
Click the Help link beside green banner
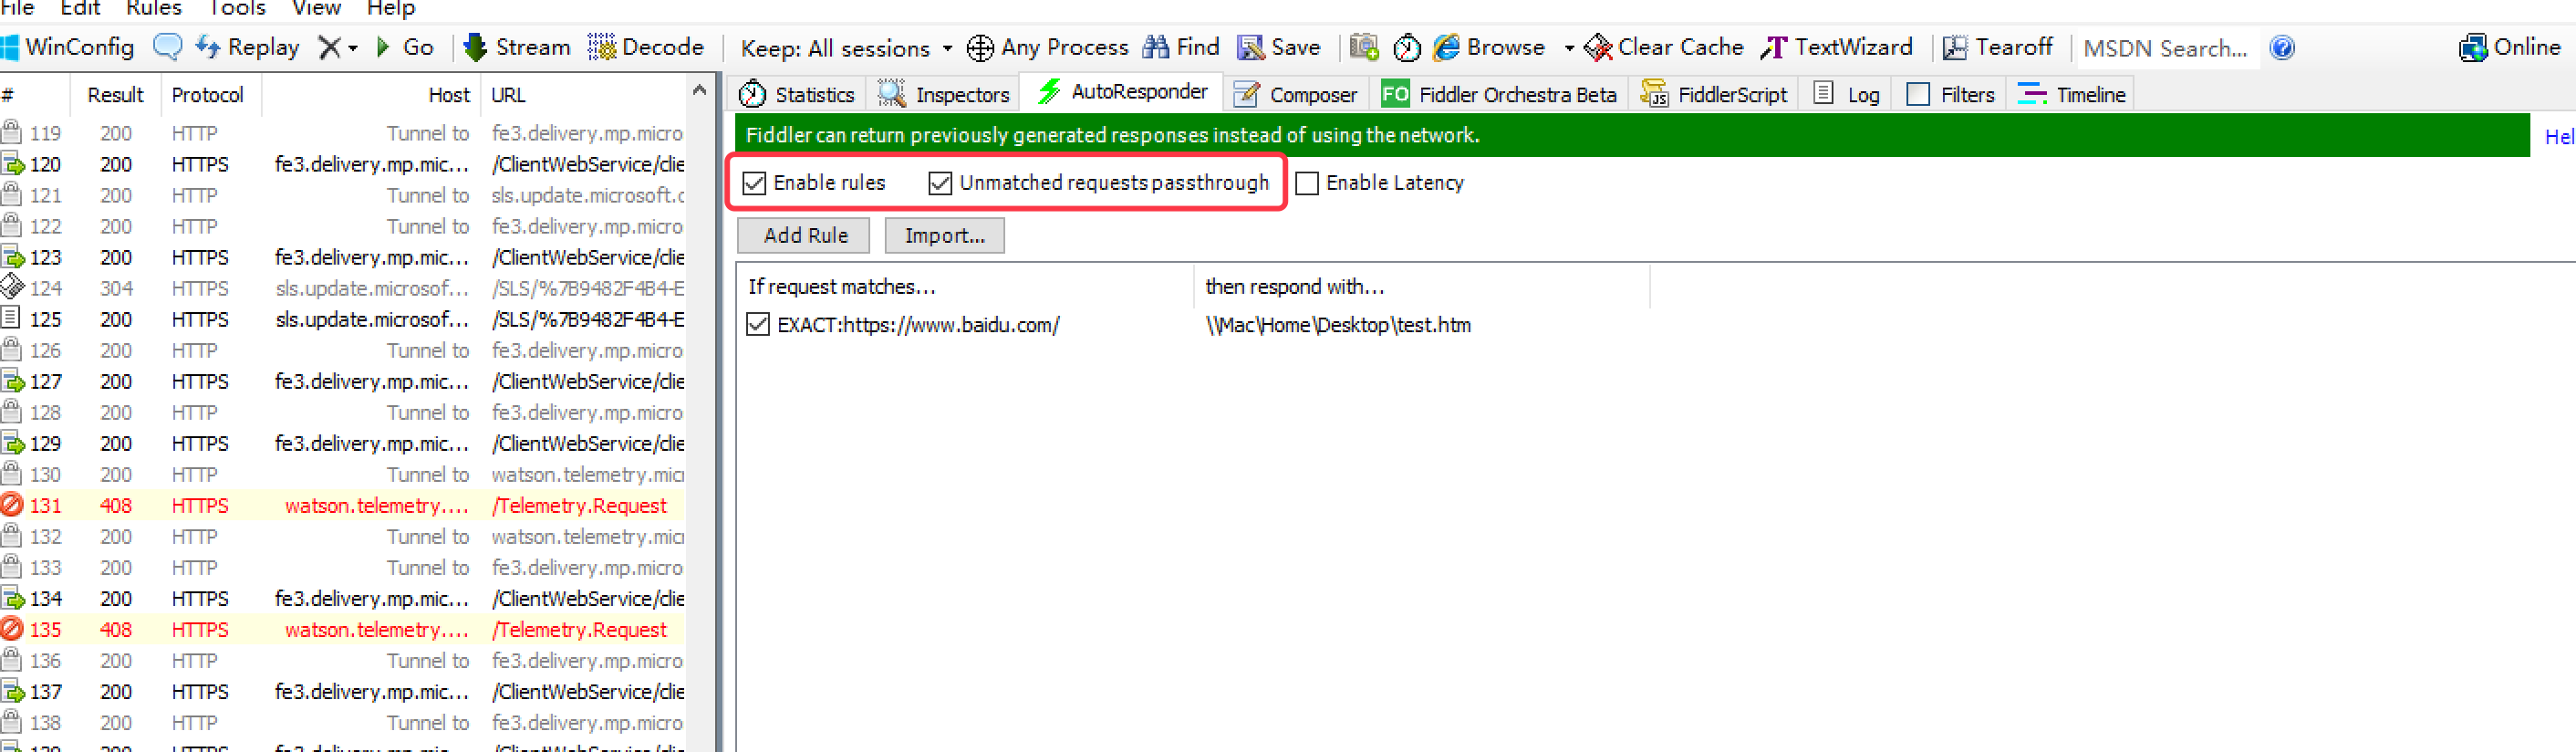click(x=2559, y=137)
